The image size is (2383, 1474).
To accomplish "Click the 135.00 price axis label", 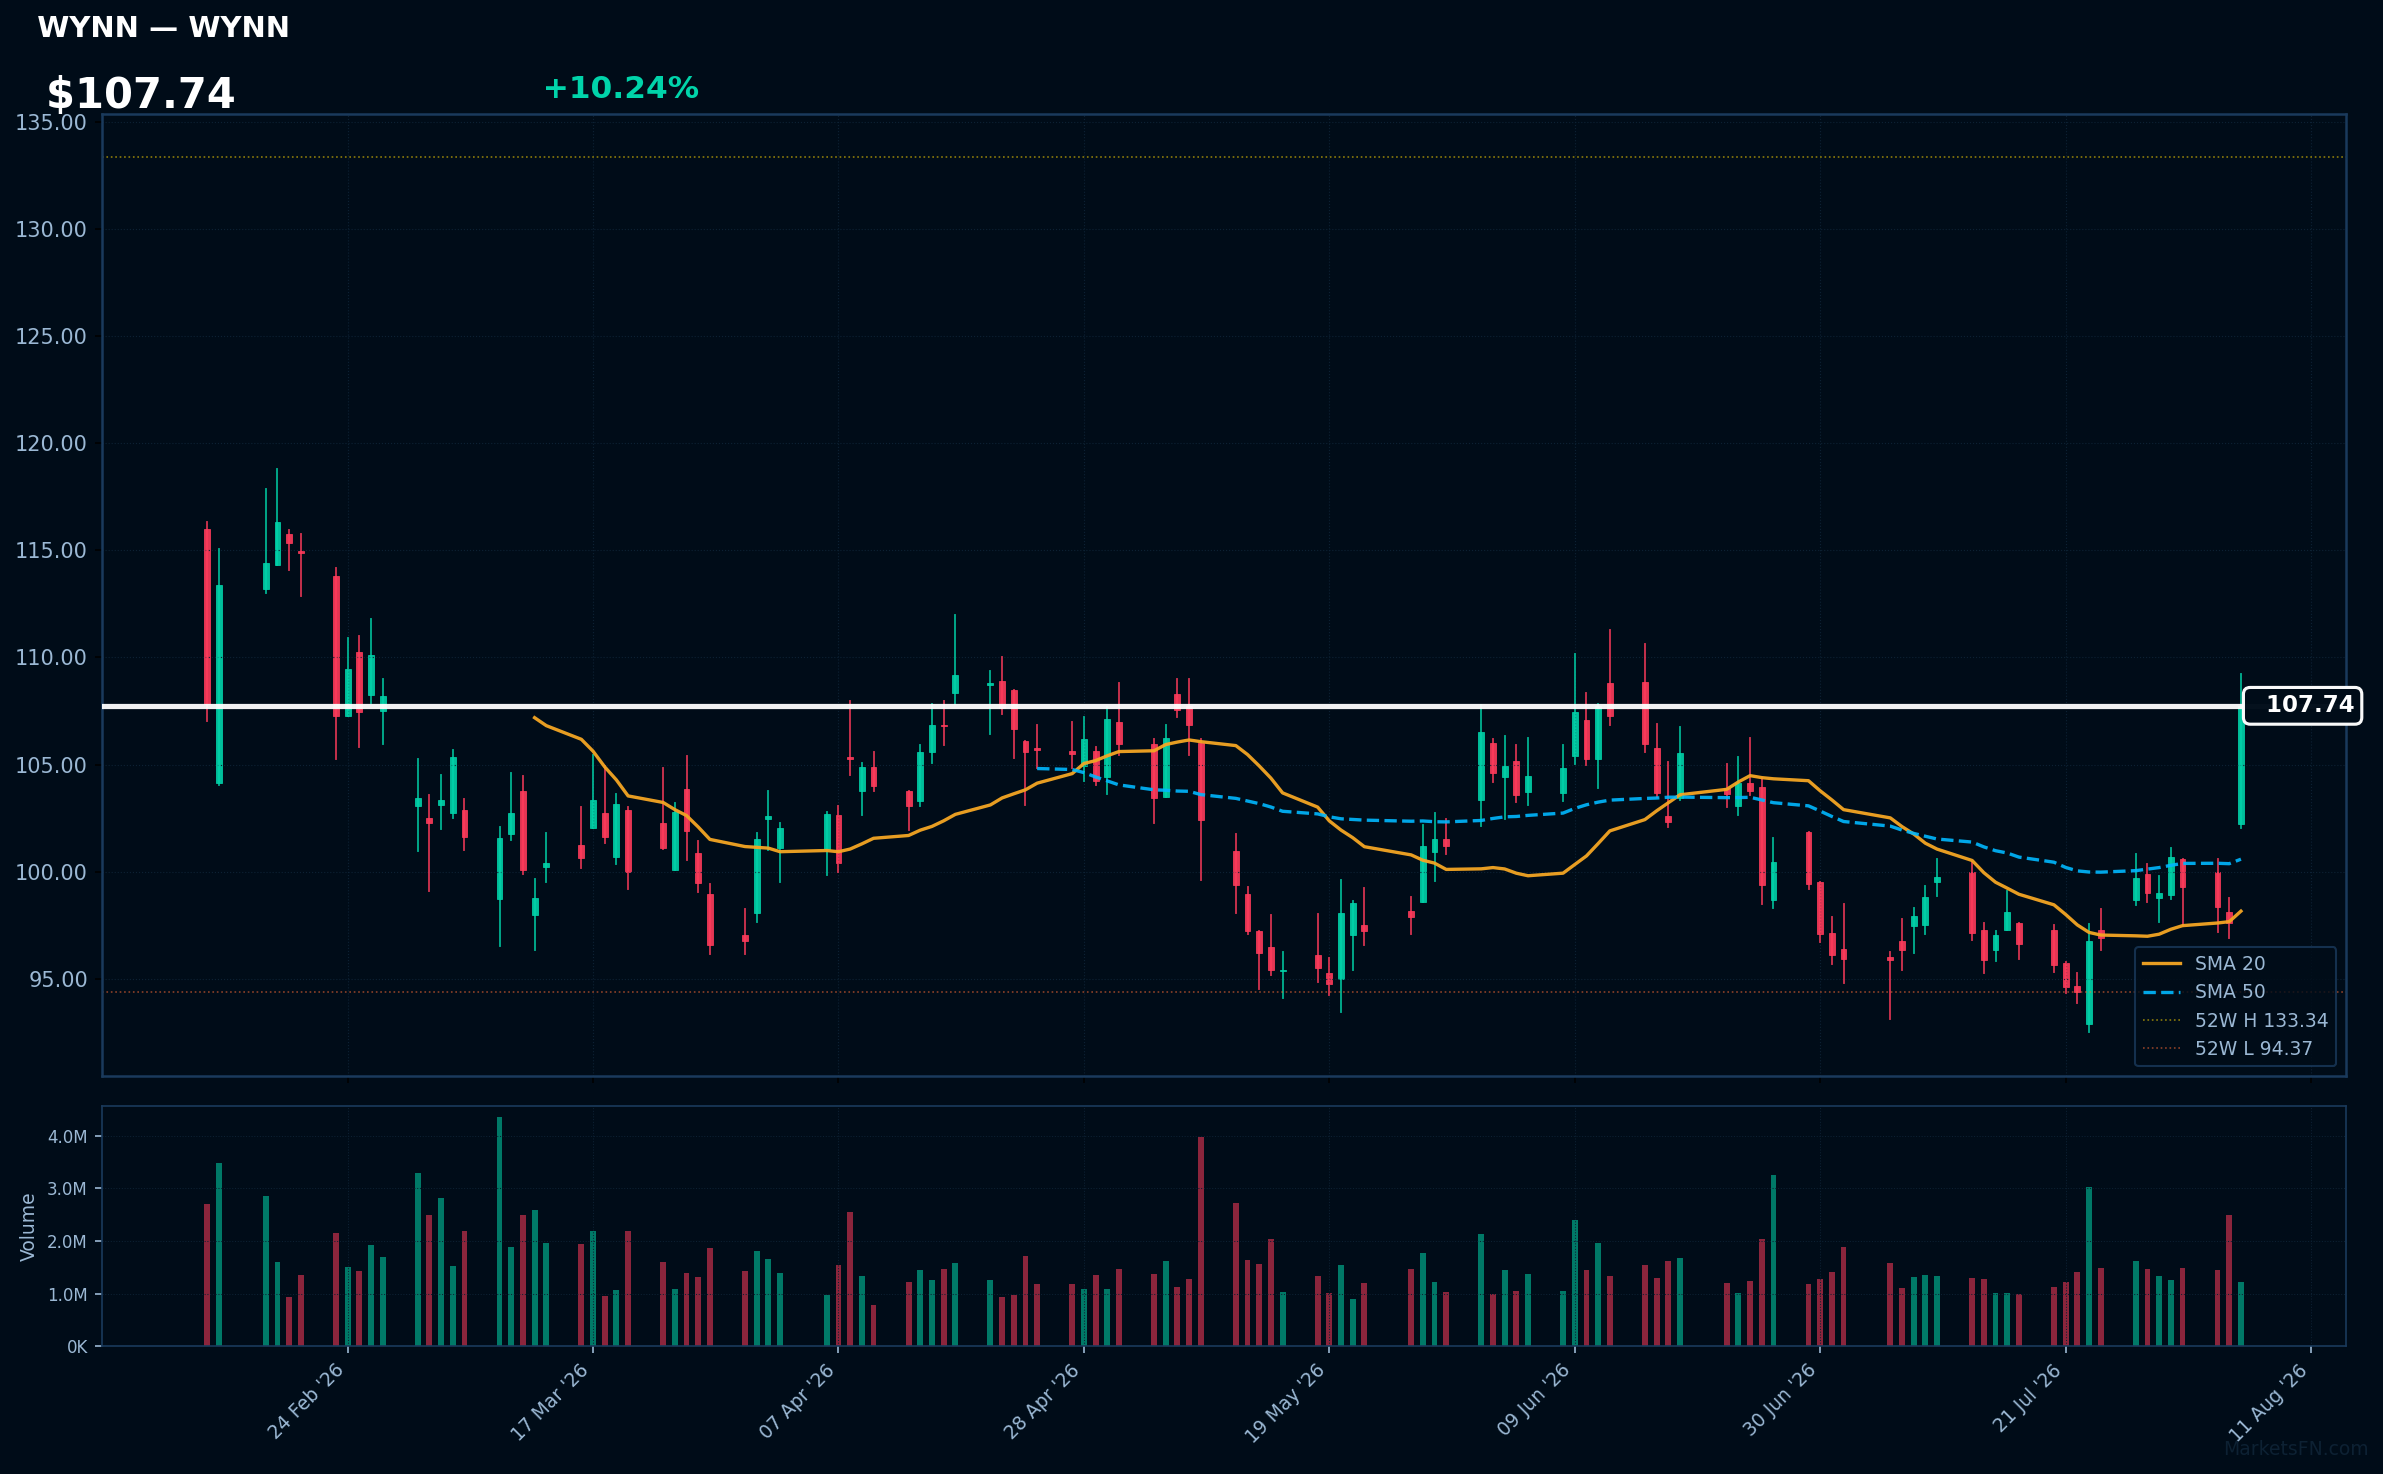I will pos(51,123).
